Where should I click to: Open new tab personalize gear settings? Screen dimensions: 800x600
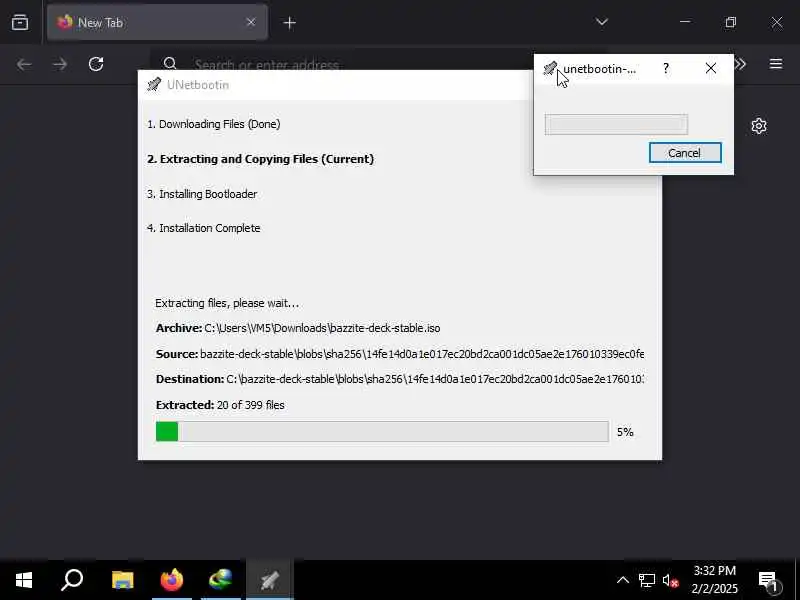[x=759, y=126]
